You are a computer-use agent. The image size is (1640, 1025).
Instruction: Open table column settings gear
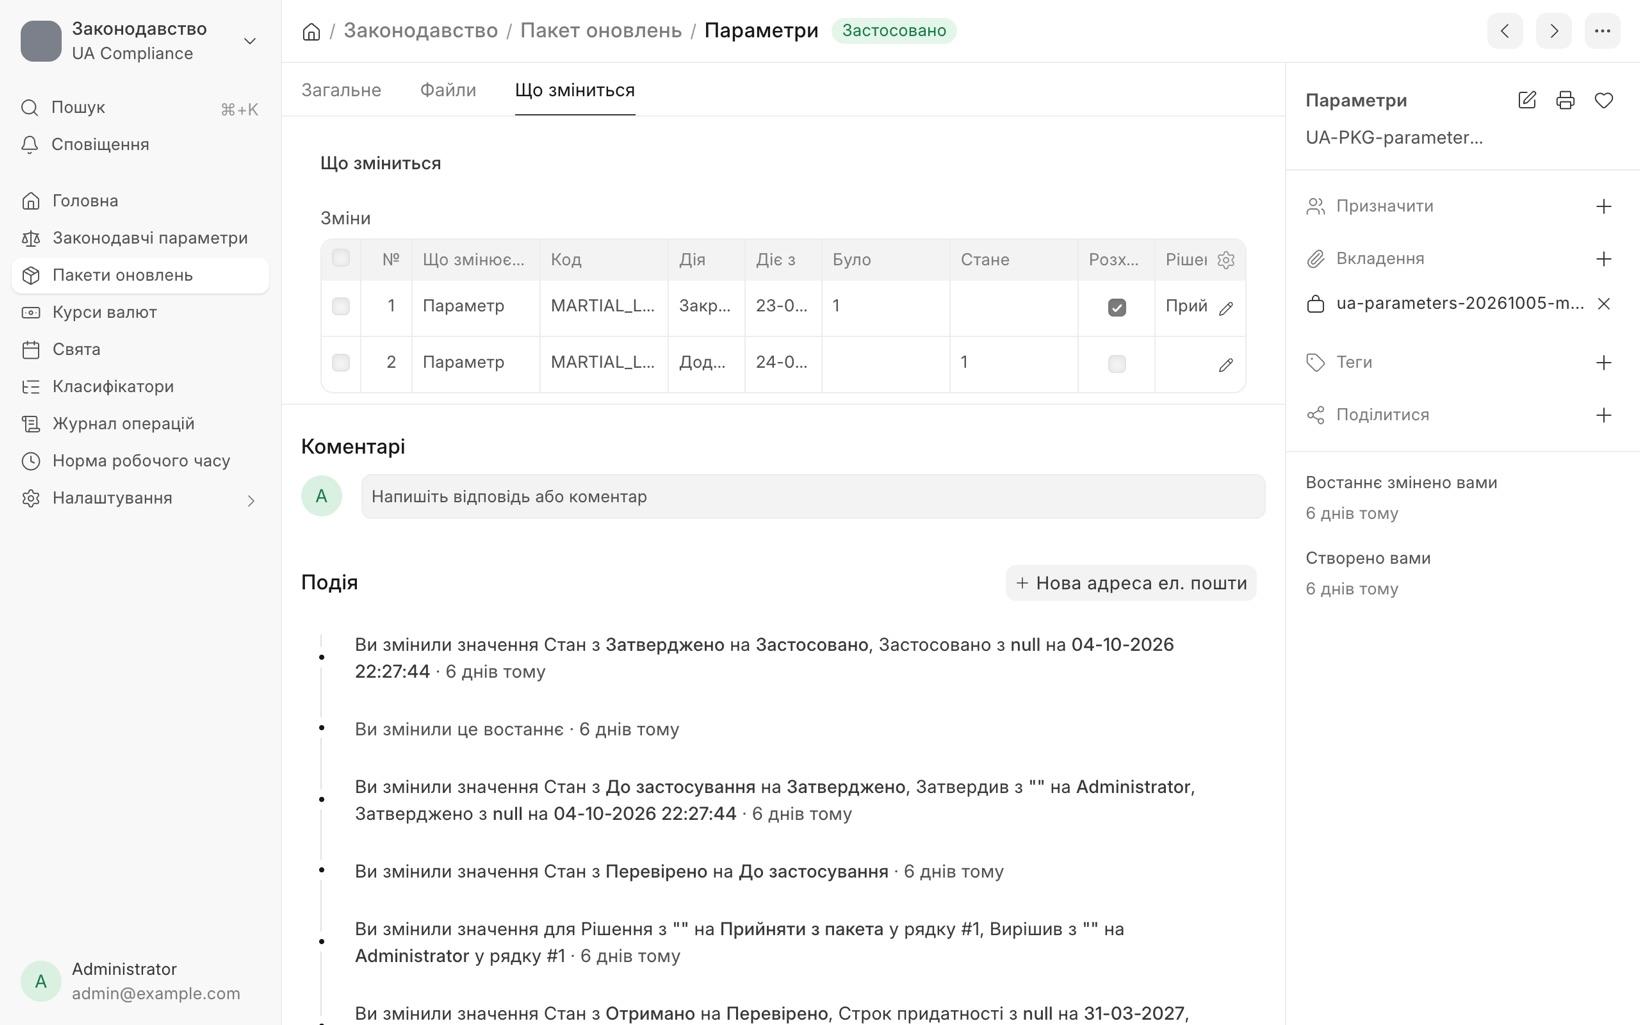pos(1226,260)
